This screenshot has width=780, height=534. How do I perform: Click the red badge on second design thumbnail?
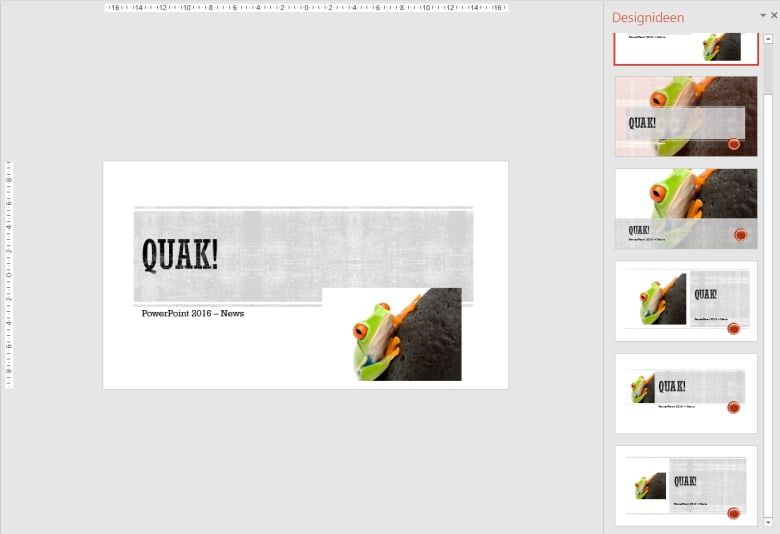click(x=734, y=144)
